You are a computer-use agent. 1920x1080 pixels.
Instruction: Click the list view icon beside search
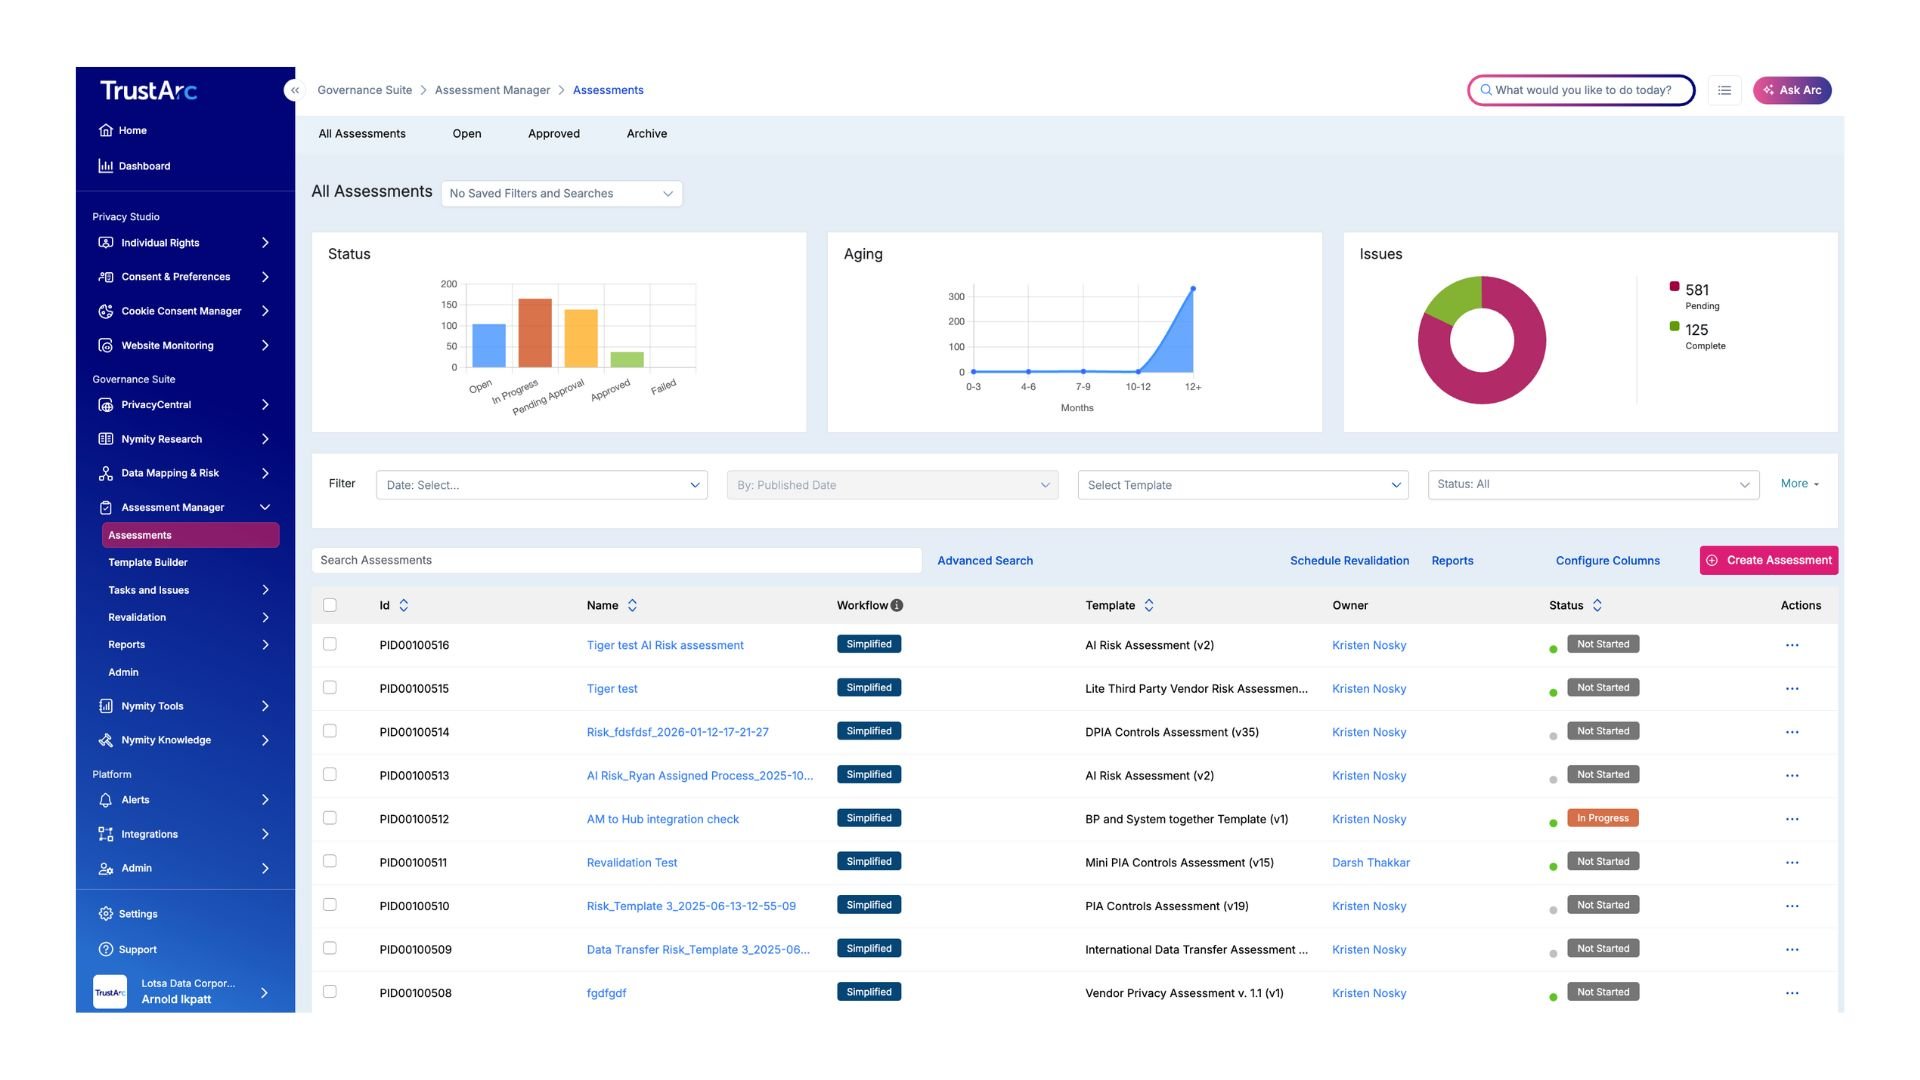[x=1724, y=90]
